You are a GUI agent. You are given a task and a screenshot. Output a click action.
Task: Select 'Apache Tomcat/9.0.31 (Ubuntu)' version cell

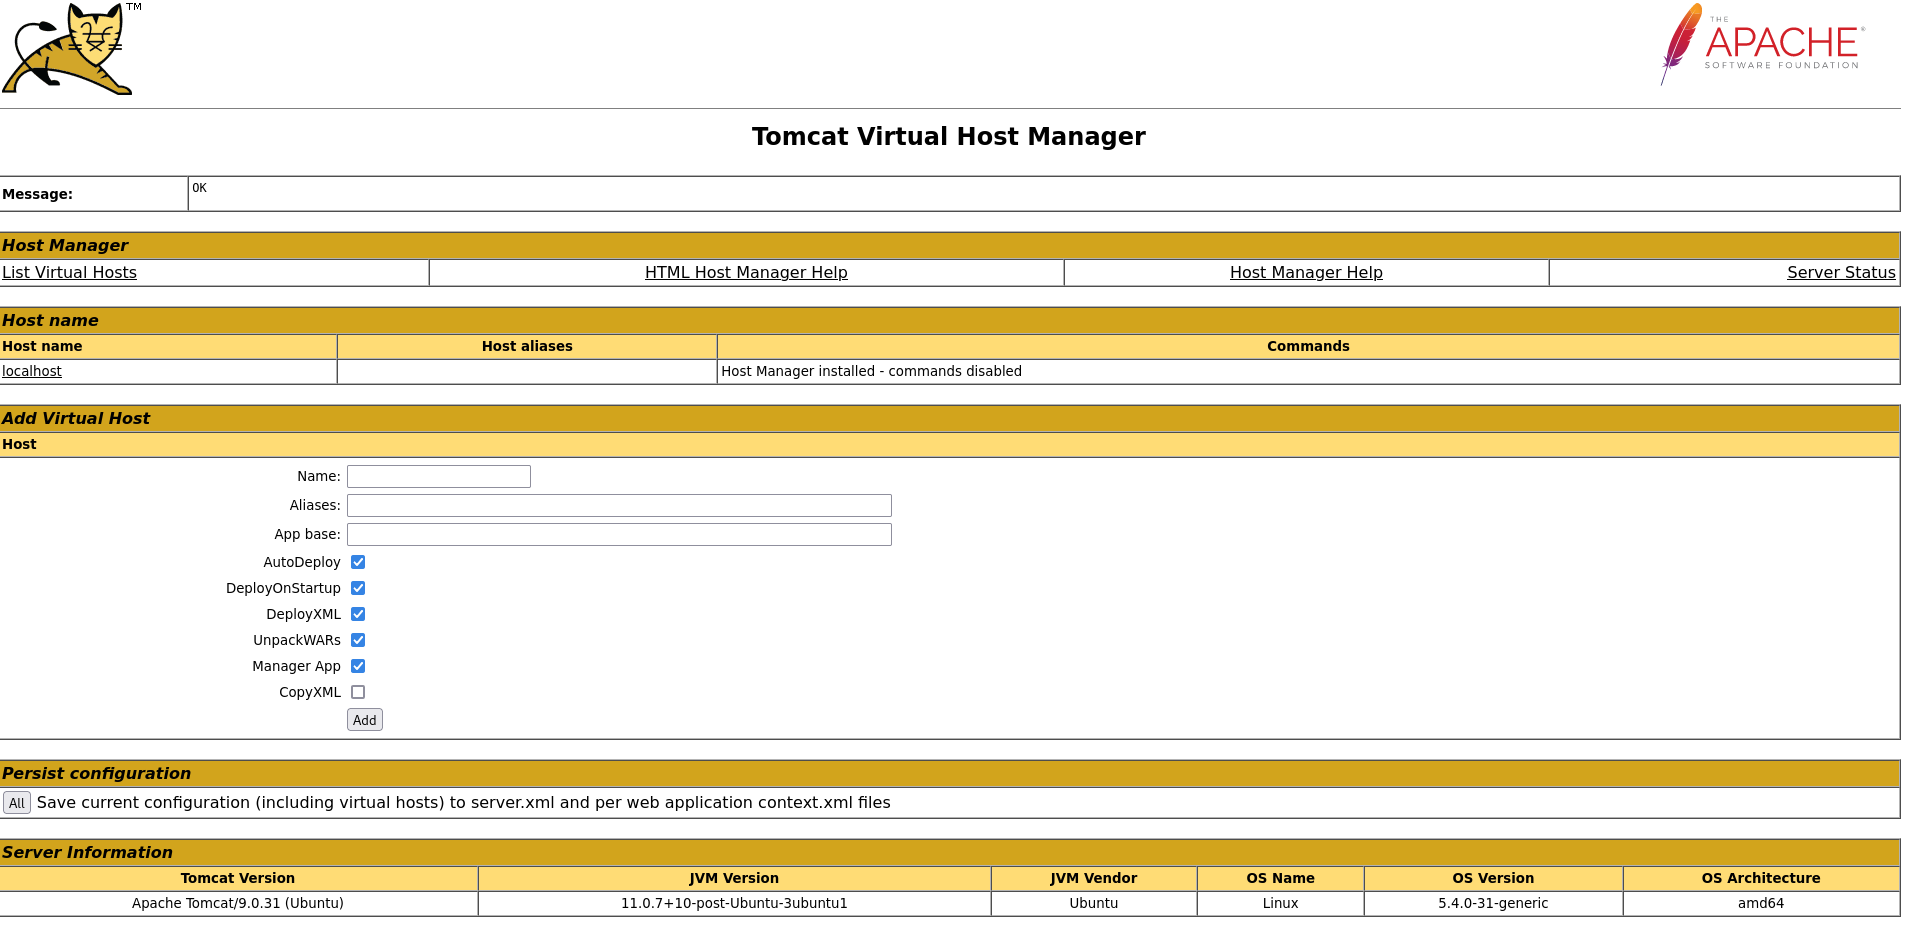point(238,903)
